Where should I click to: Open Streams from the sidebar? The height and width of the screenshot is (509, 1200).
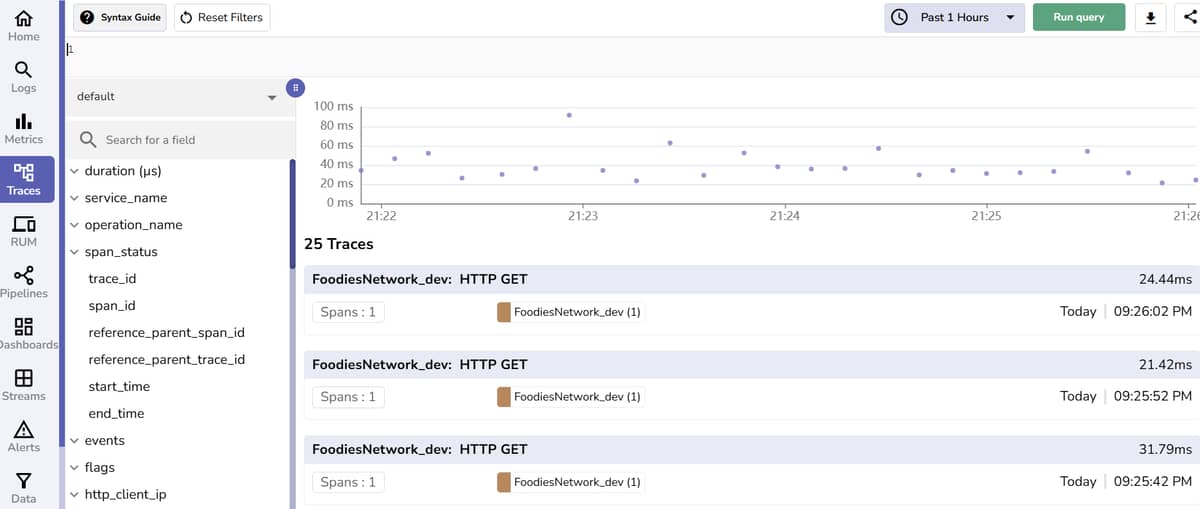coord(24,385)
